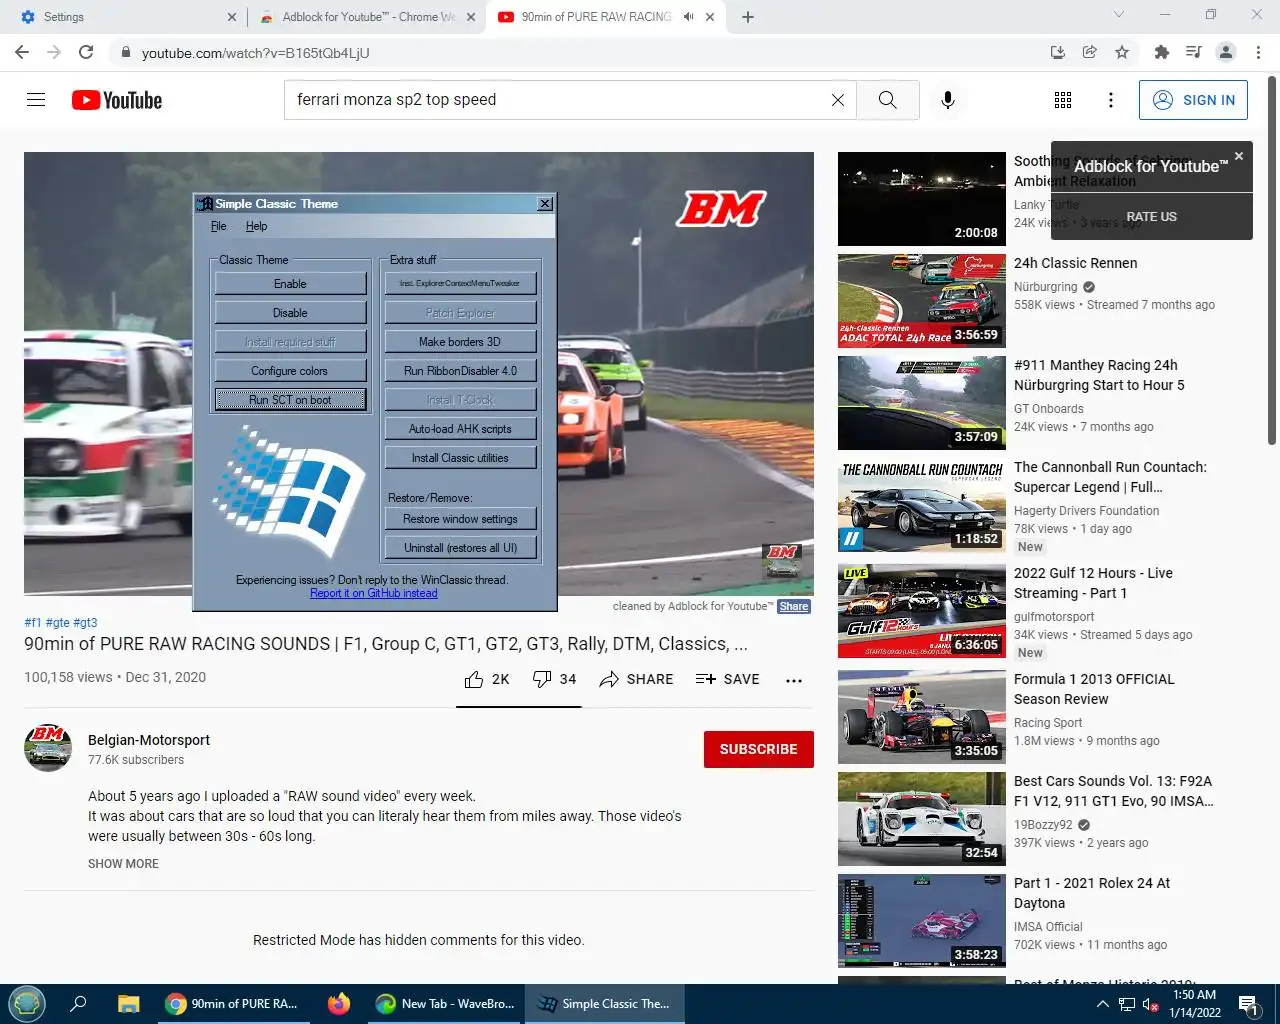1280x1024 pixels.
Task: Click Restore window settings button
Action: pos(460,519)
